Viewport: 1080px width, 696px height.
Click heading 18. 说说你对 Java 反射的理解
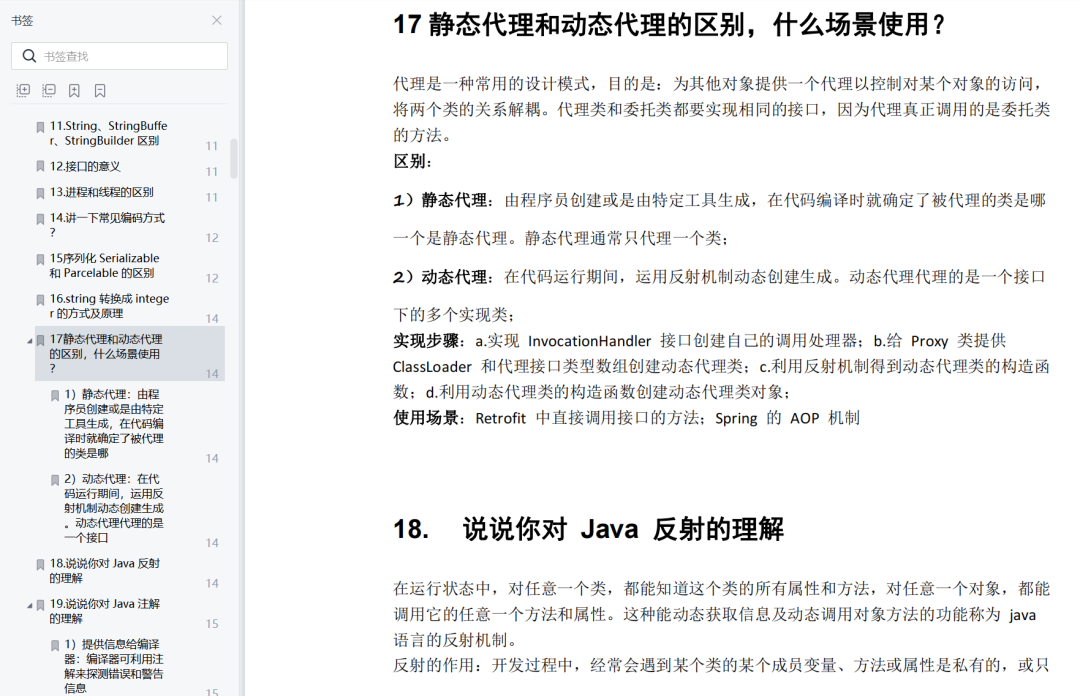[x=588, y=529]
